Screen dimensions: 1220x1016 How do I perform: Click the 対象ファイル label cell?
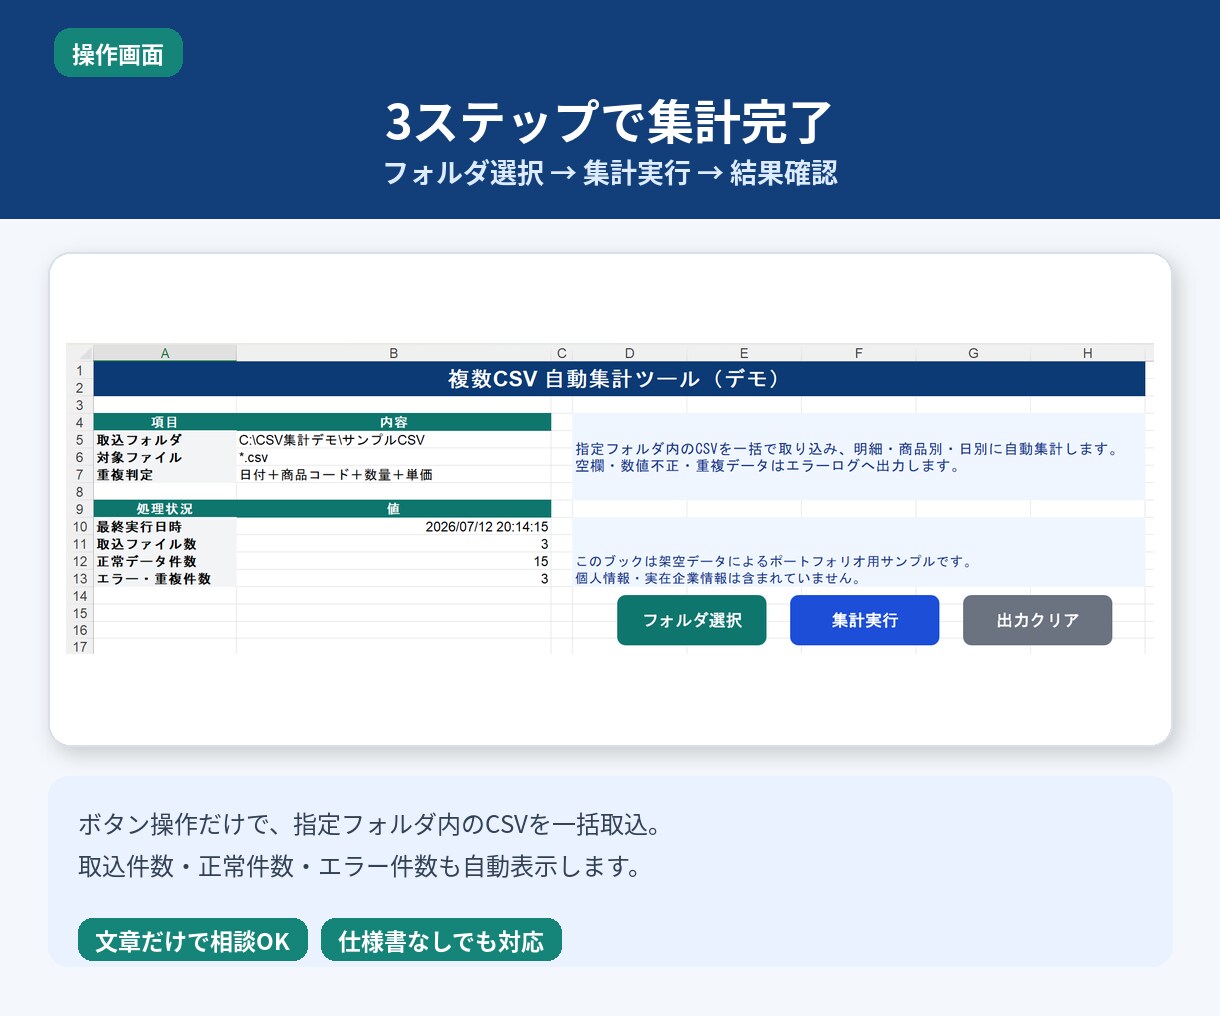pyautogui.click(x=165, y=457)
